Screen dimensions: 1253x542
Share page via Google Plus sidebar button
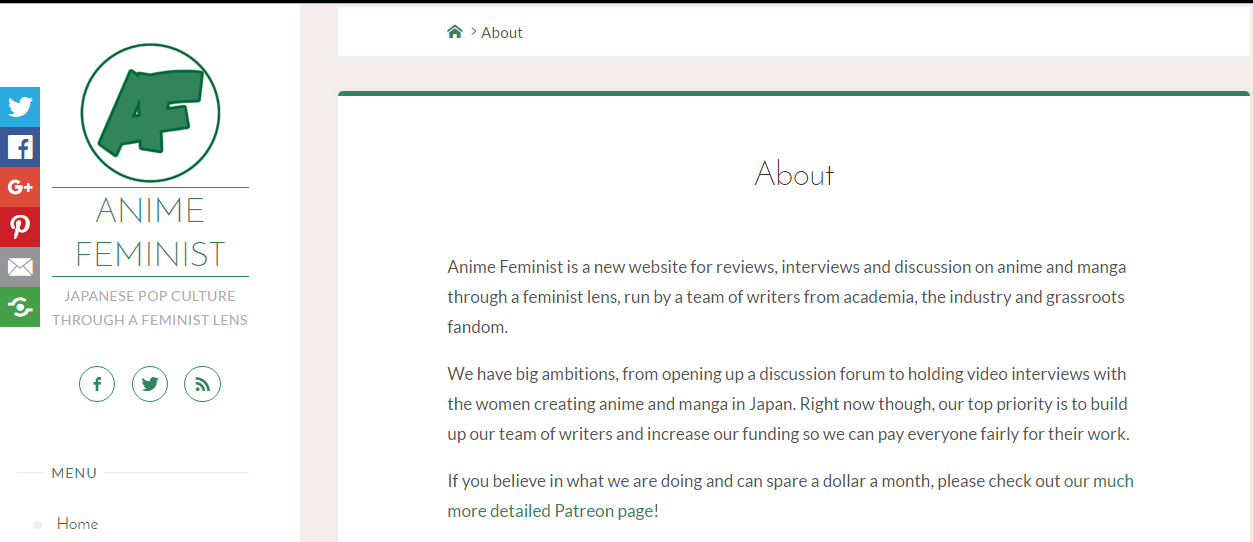coord(20,187)
